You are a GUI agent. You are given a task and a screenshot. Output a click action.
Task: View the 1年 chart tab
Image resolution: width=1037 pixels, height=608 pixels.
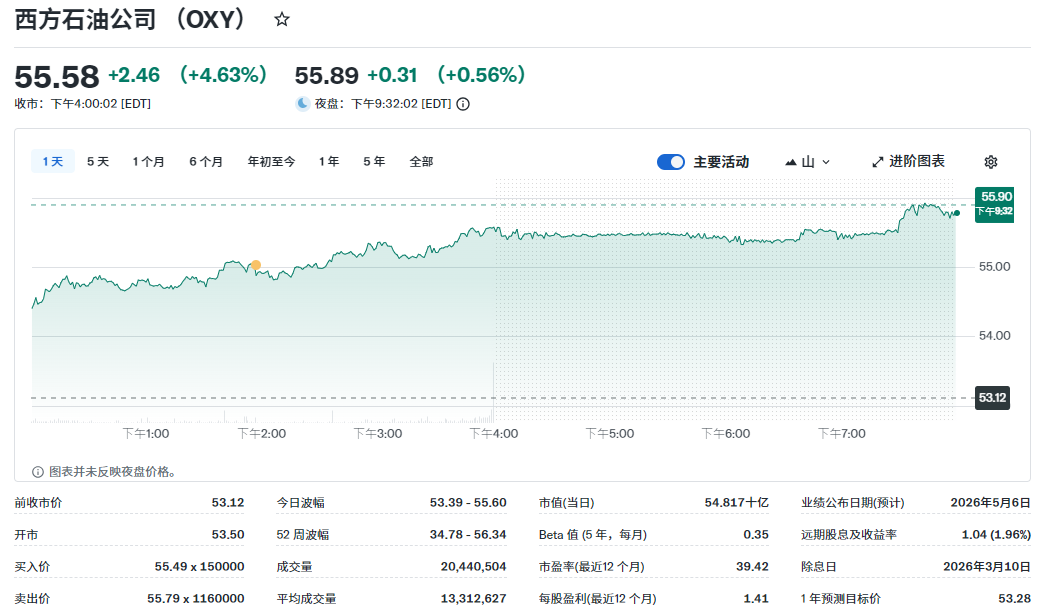[x=328, y=160]
